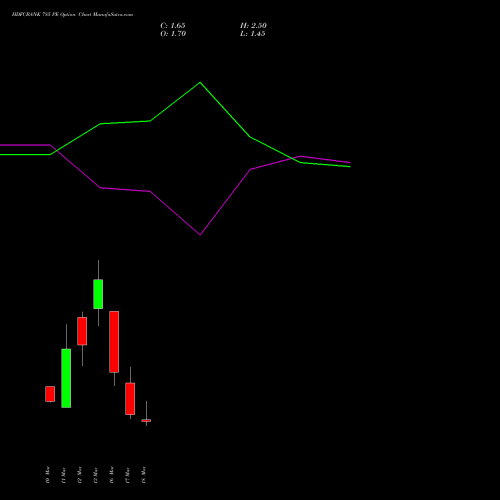Click the green 13 Mar candlestick at the top

pyautogui.click(x=98, y=294)
